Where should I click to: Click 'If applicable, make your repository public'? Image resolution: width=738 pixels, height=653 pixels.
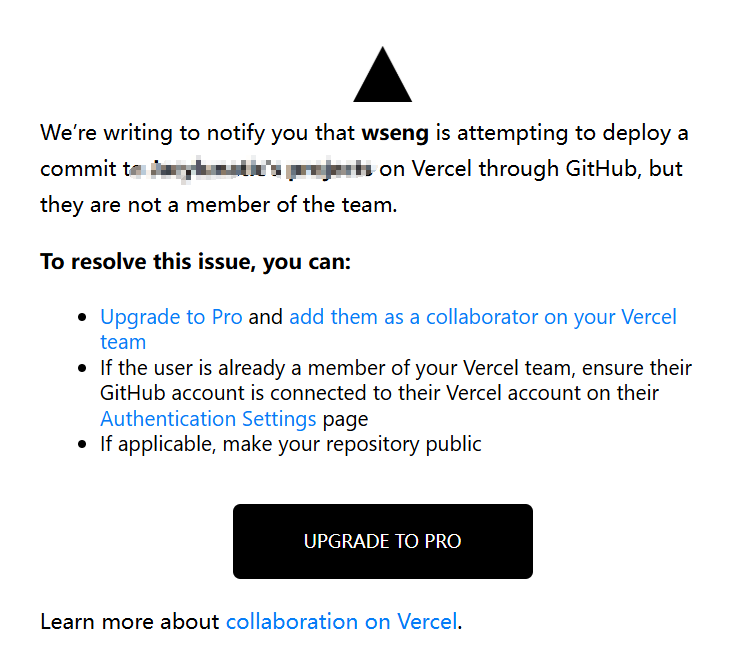pyautogui.click(x=291, y=444)
